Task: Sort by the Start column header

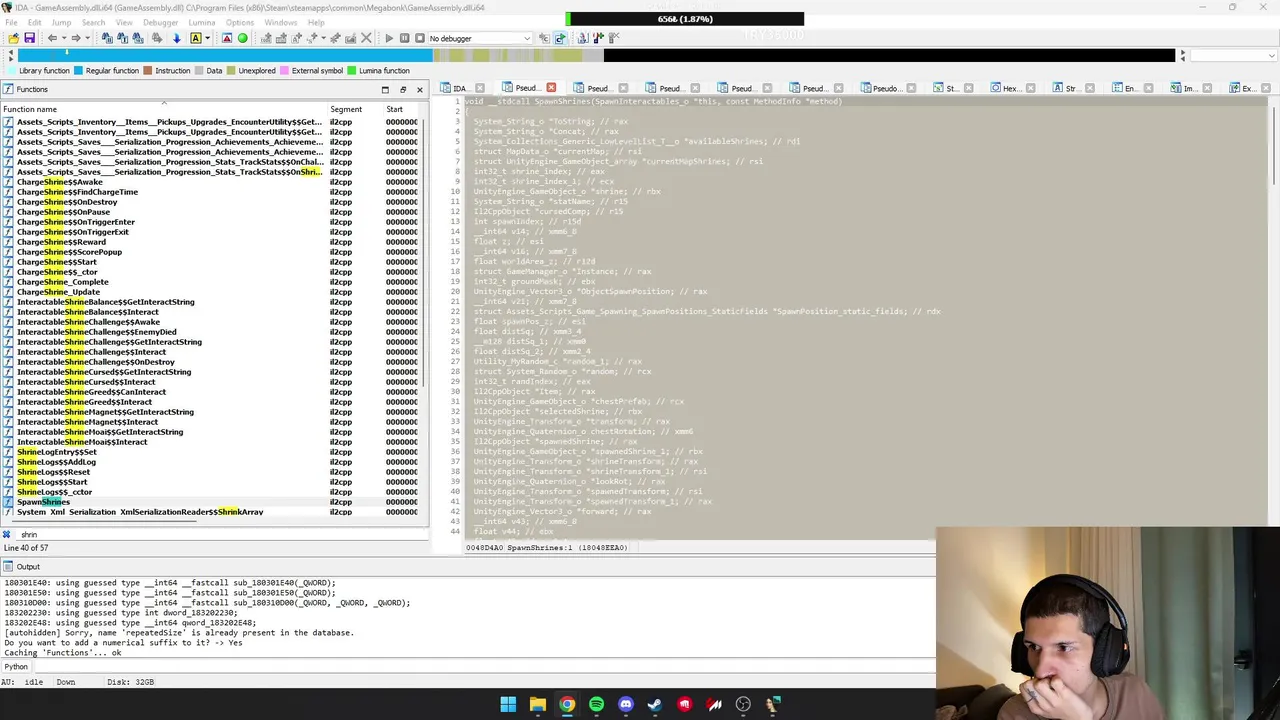Action: [x=395, y=109]
